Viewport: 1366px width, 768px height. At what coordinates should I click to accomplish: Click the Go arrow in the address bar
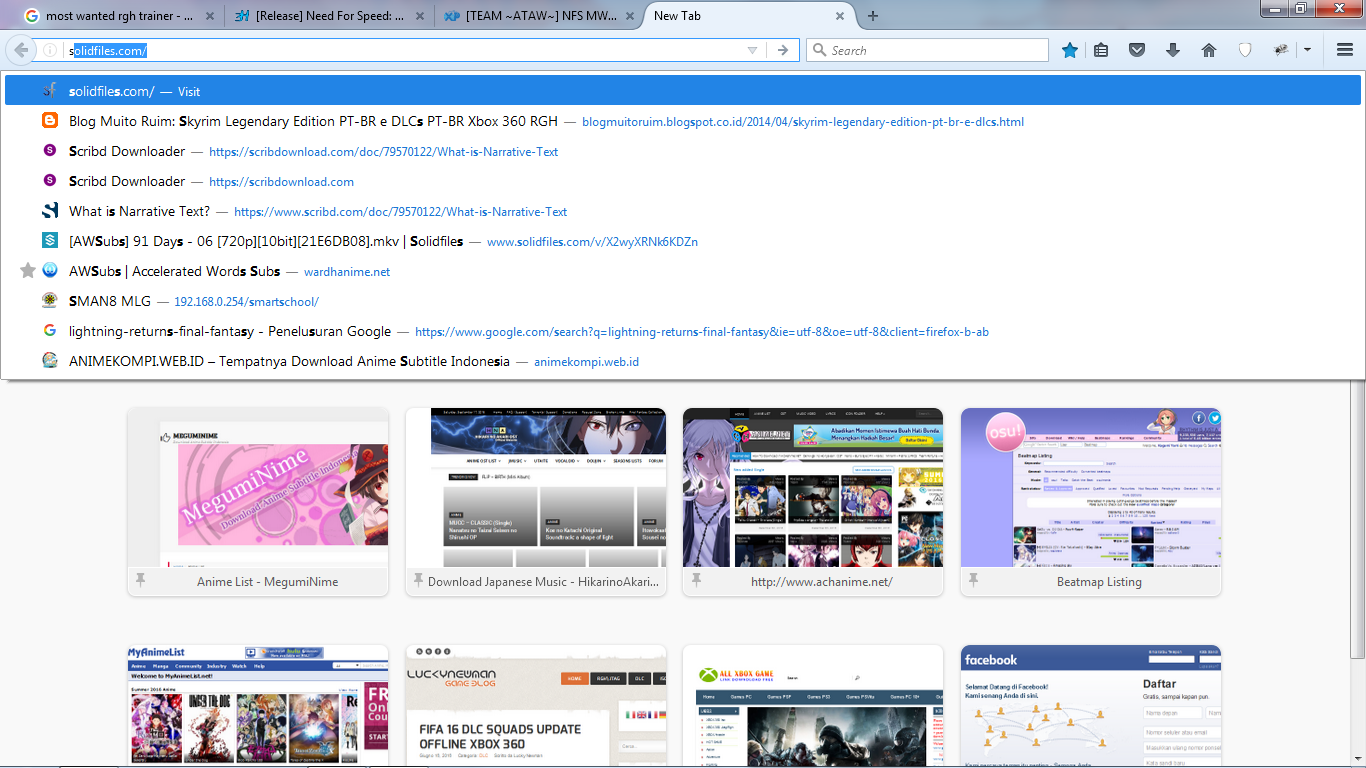tap(783, 50)
